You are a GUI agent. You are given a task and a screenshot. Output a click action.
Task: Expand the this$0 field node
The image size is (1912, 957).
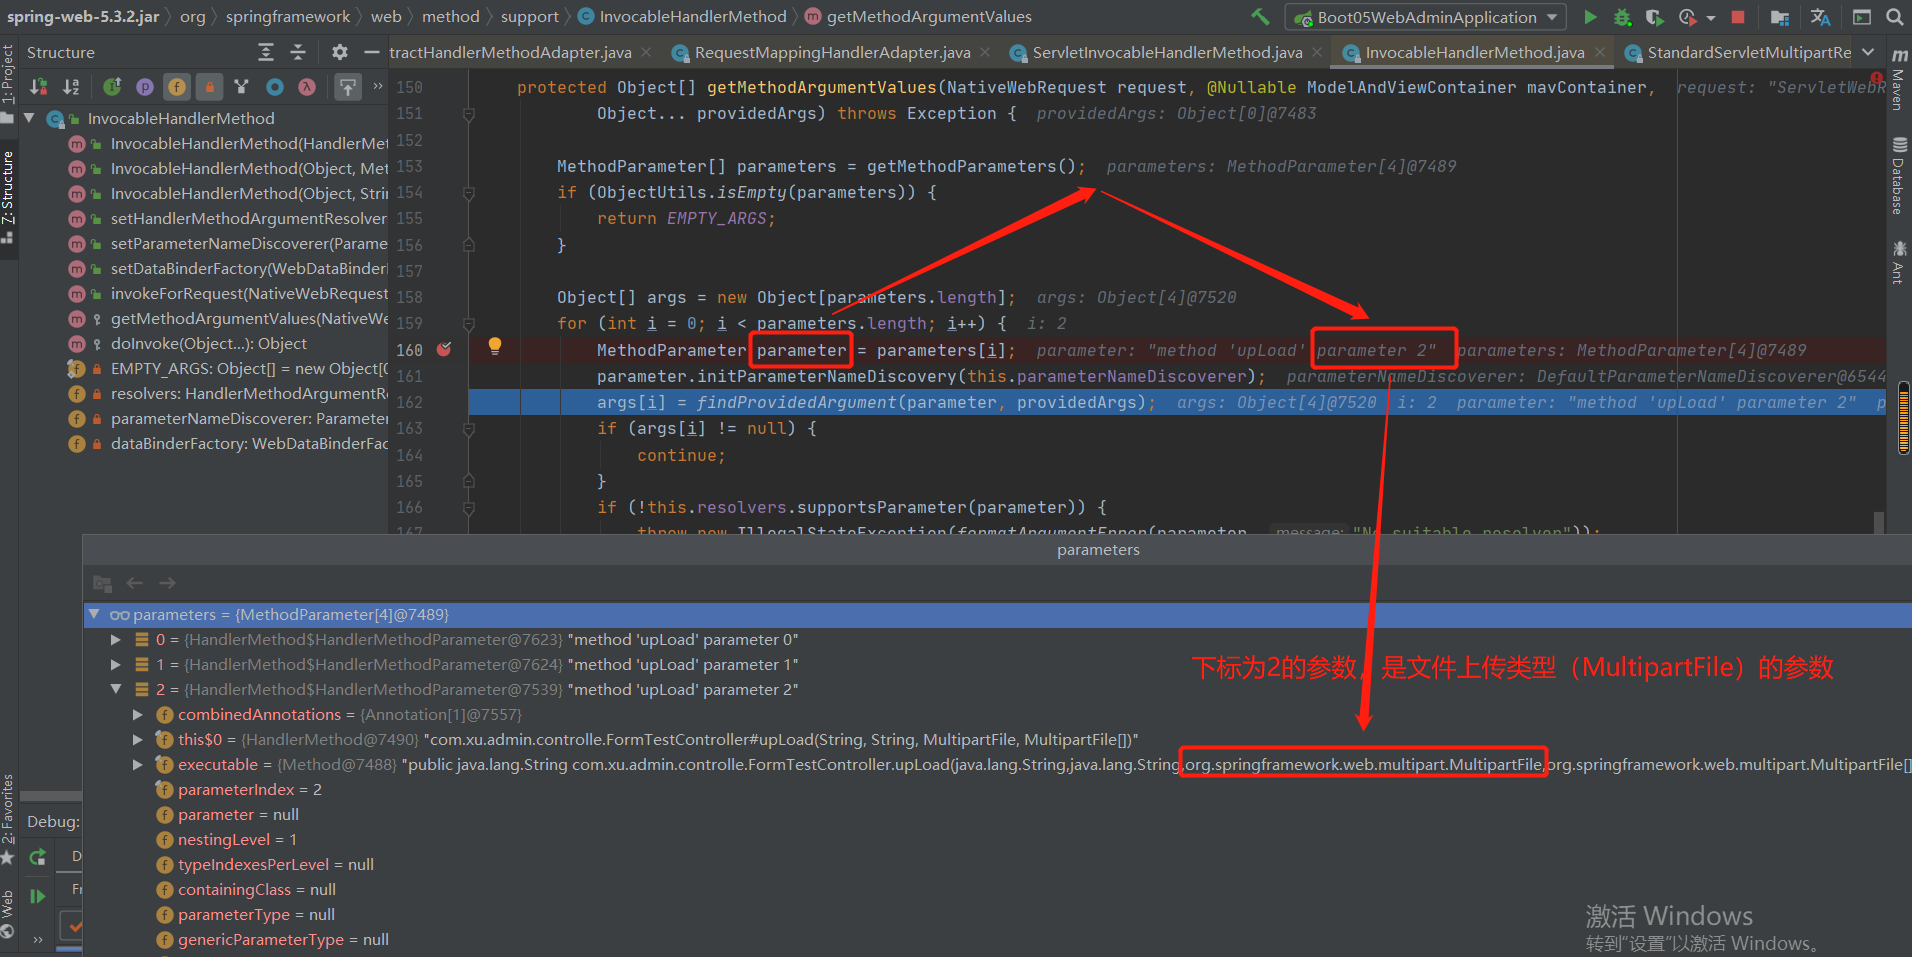(138, 739)
